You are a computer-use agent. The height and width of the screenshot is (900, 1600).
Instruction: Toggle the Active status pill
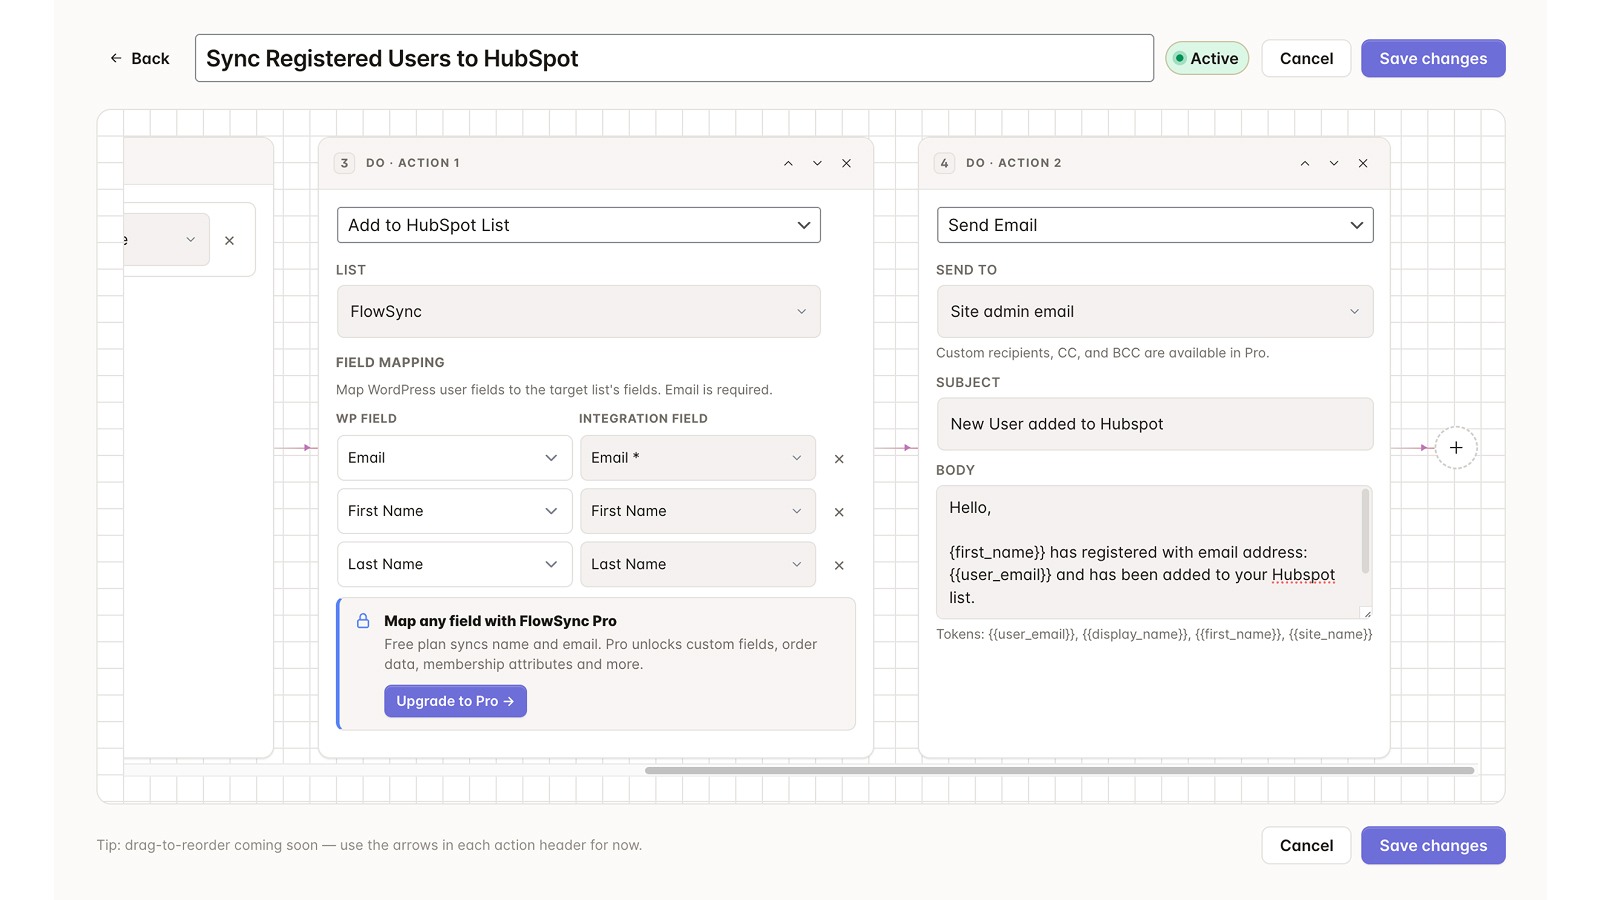point(1207,58)
